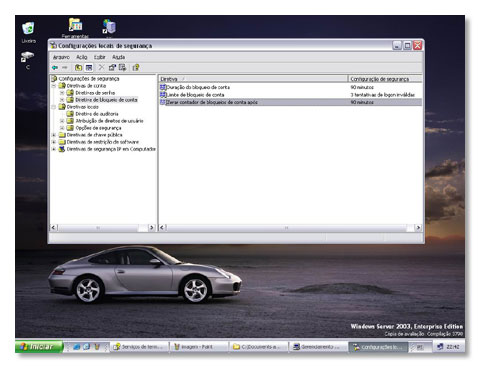This screenshot has width=480, height=368.
Task: Expand the Opções de segurança node
Action: 62,128
